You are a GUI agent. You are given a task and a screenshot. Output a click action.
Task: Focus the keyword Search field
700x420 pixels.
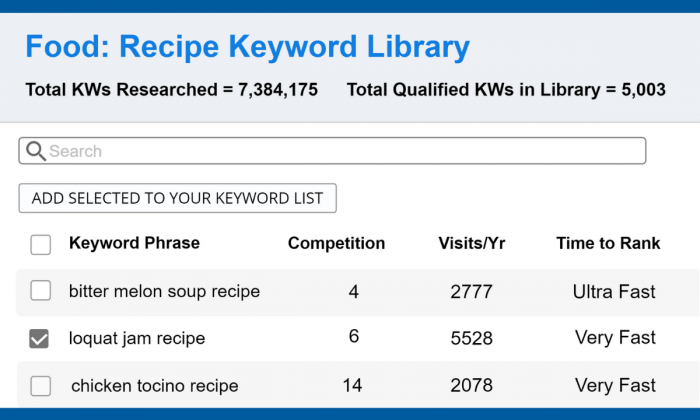(x=332, y=151)
